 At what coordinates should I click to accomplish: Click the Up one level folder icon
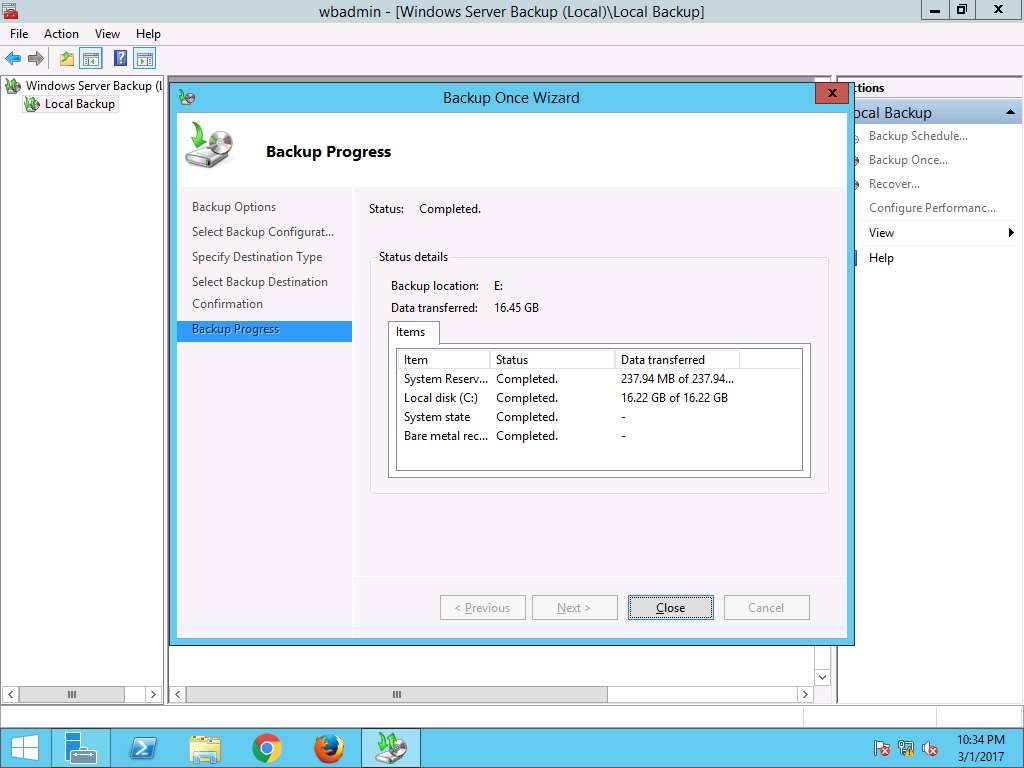tap(67, 59)
